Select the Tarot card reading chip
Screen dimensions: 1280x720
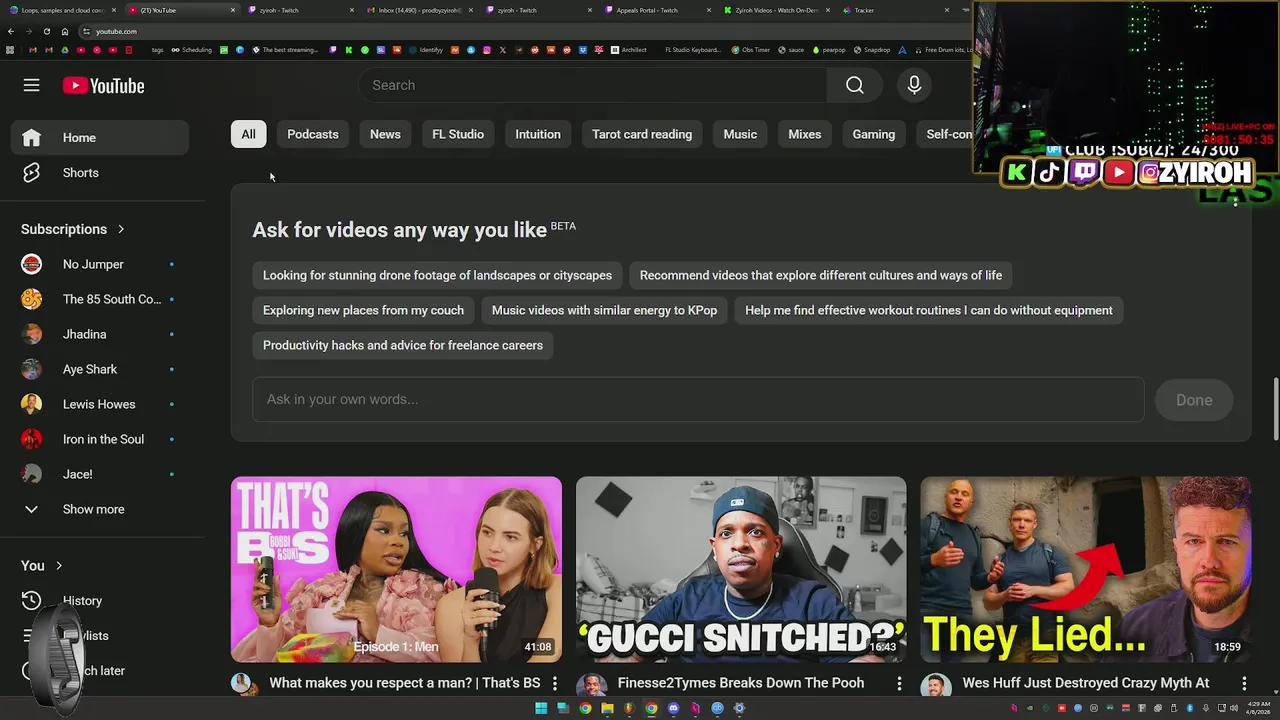click(642, 134)
